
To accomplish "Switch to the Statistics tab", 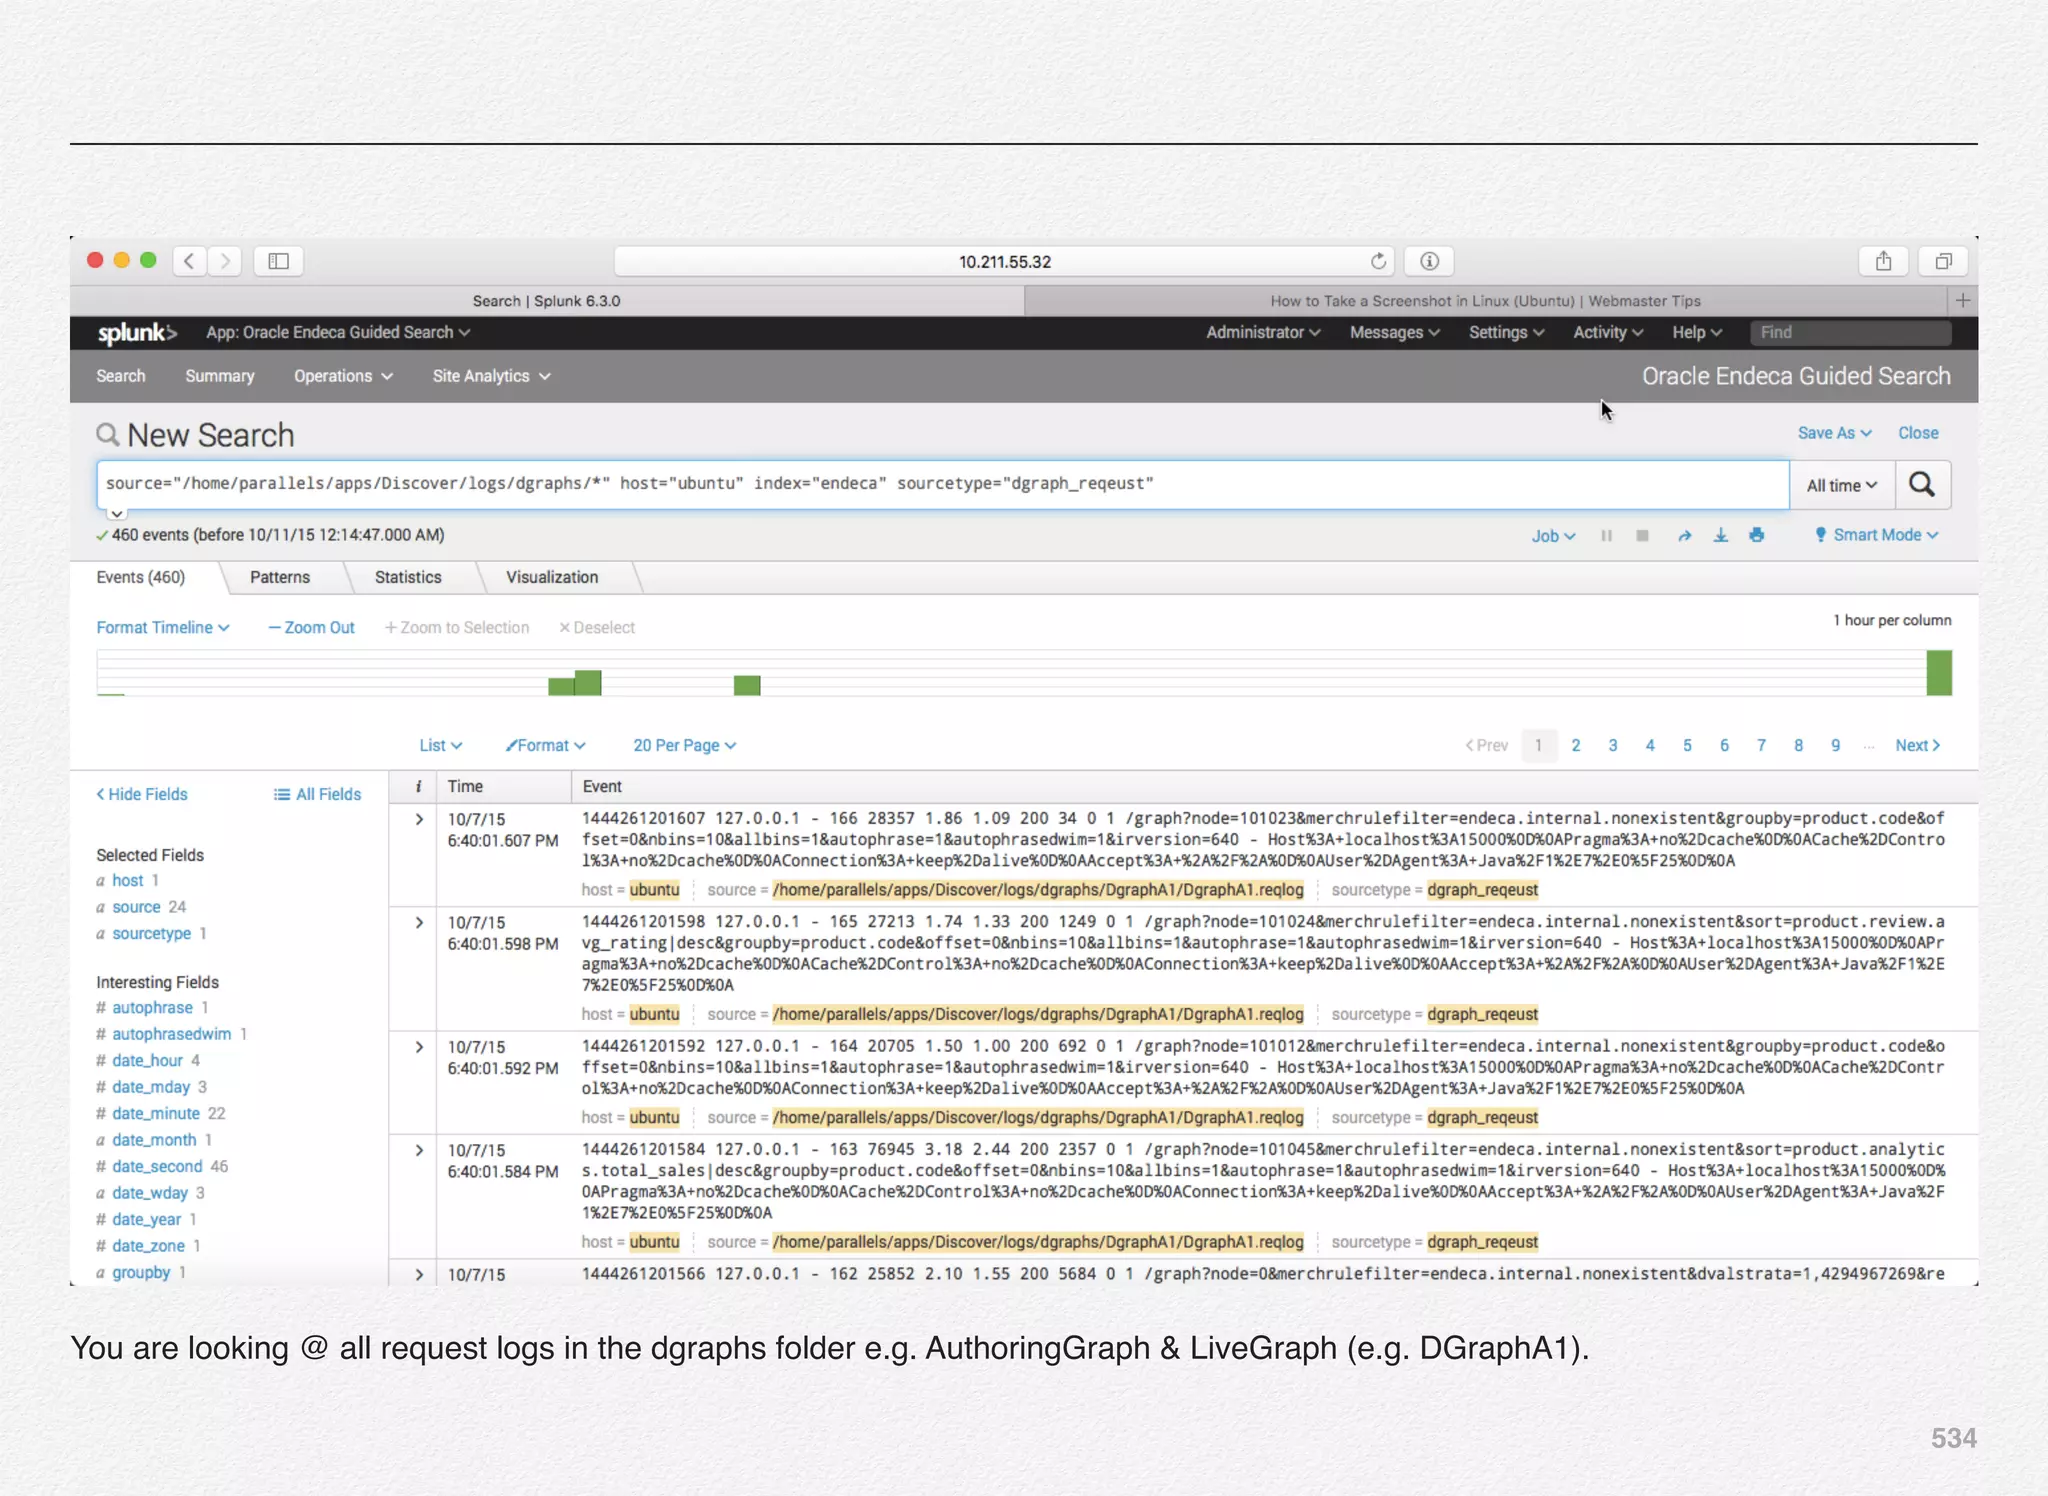I will (408, 577).
